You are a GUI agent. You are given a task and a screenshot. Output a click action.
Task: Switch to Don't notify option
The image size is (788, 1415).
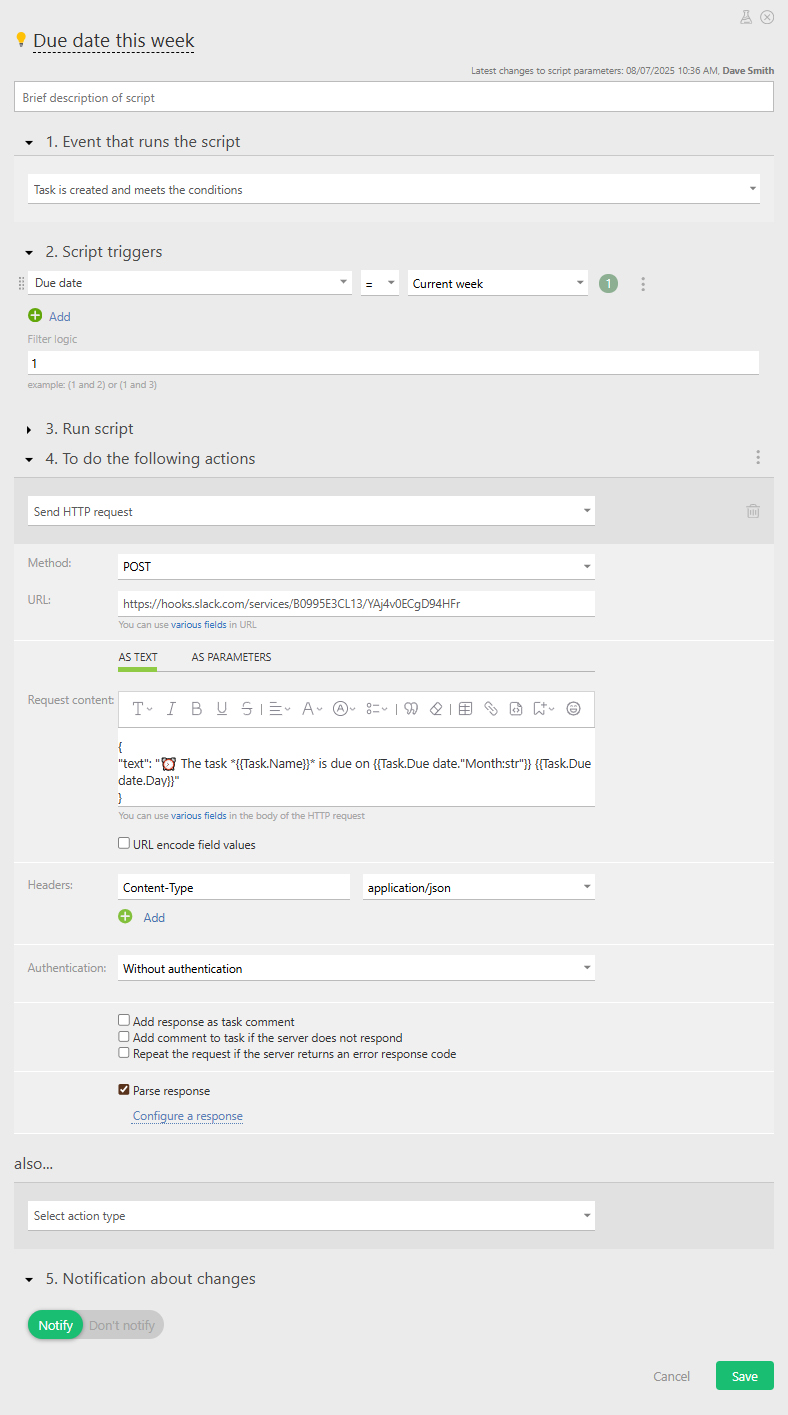pos(122,1325)
